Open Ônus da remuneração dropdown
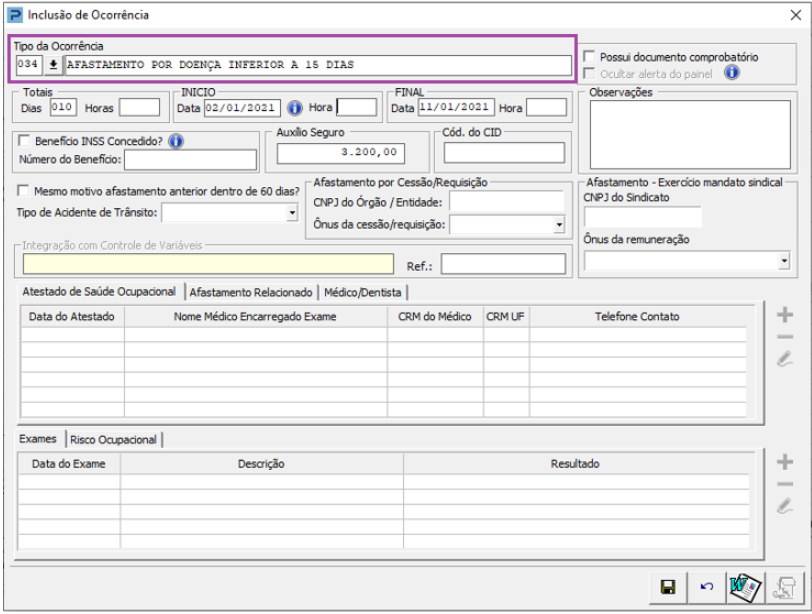Screen dimensions: 812x614 785,261
